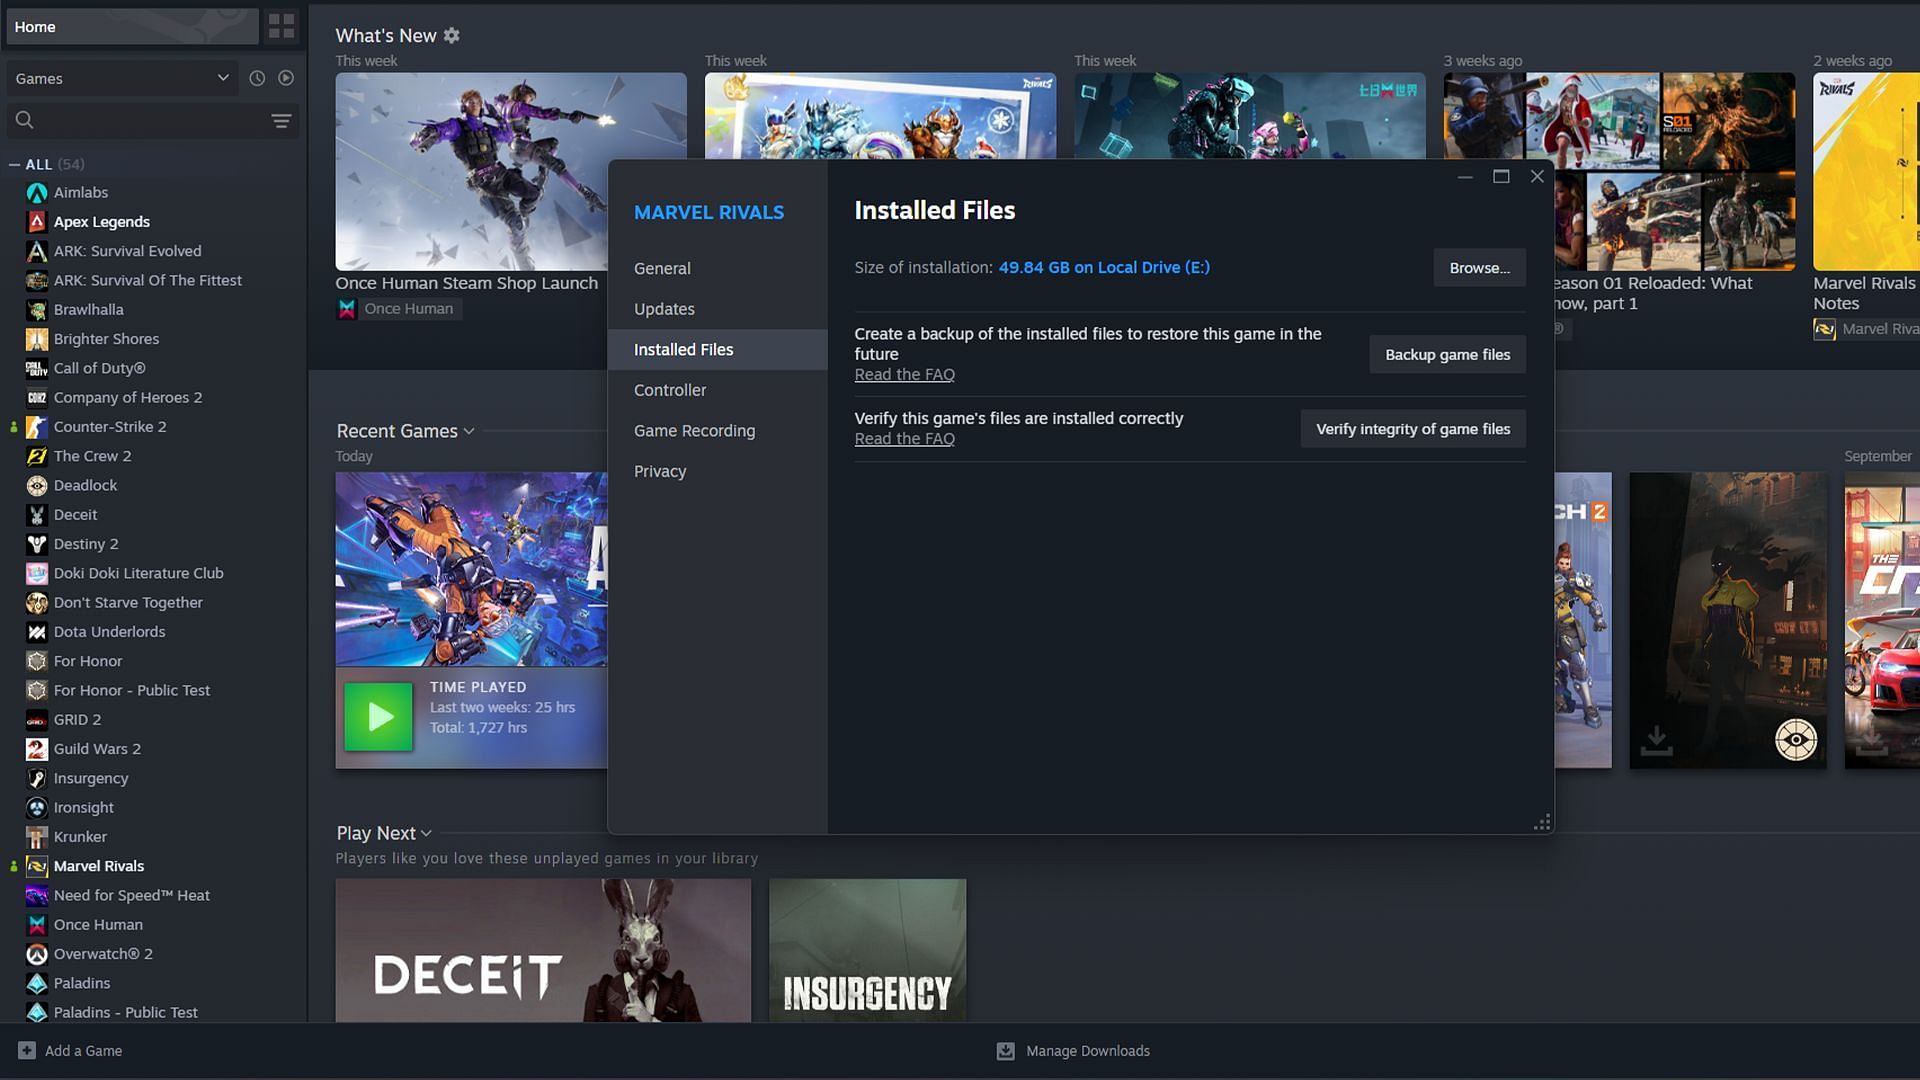Click the Add a Game plus icon
1920x1080 pixels.
27,1051
